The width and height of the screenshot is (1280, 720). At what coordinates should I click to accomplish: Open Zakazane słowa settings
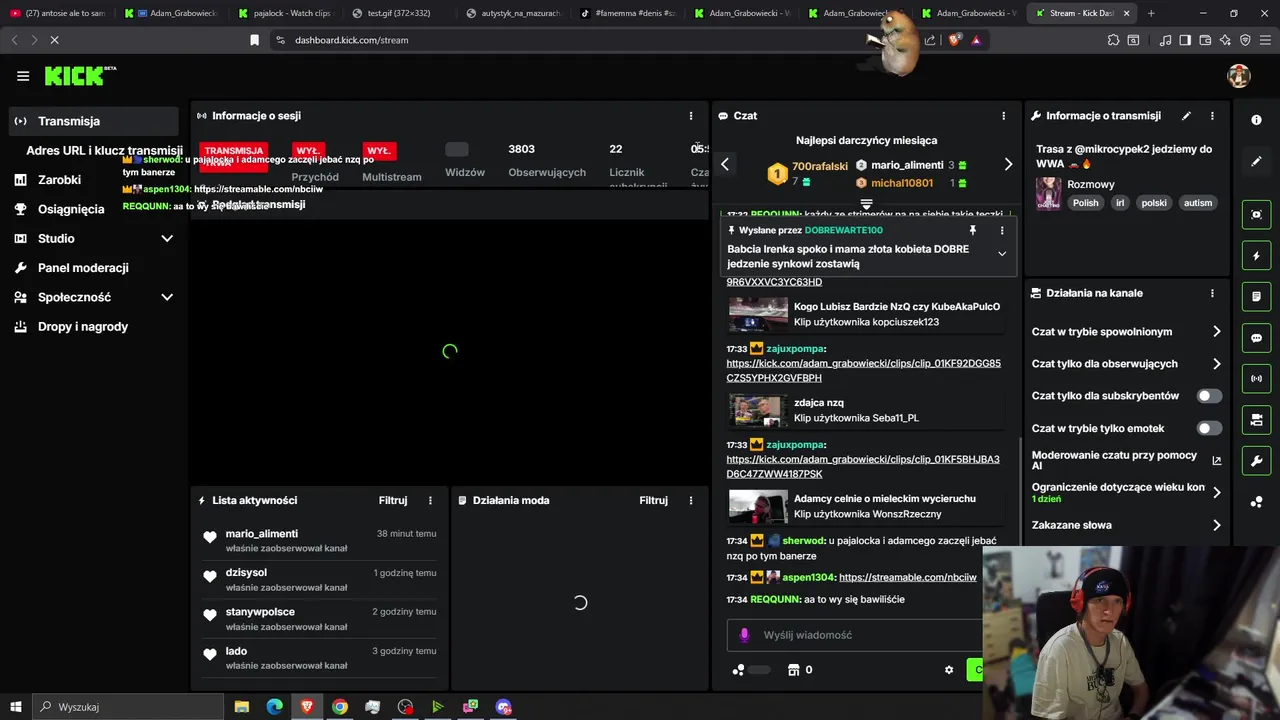pyautogui.click(x=1126, y=525)
